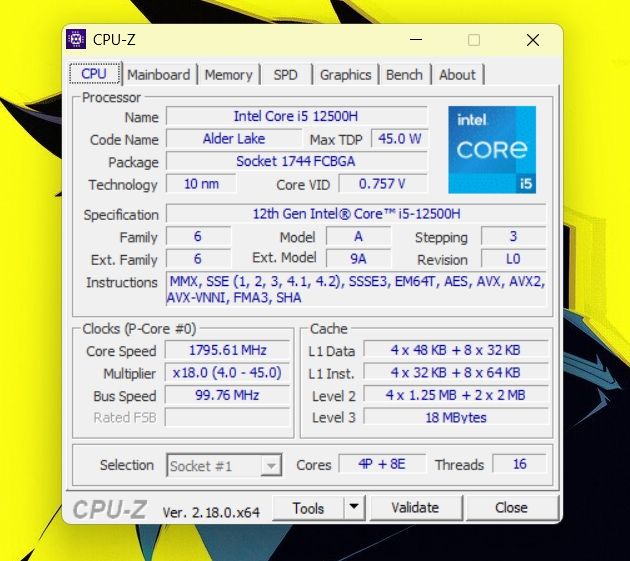The height and width of the screenshot is (561, 630).
Task: Select the SPD tab
Action: (285, 75)
